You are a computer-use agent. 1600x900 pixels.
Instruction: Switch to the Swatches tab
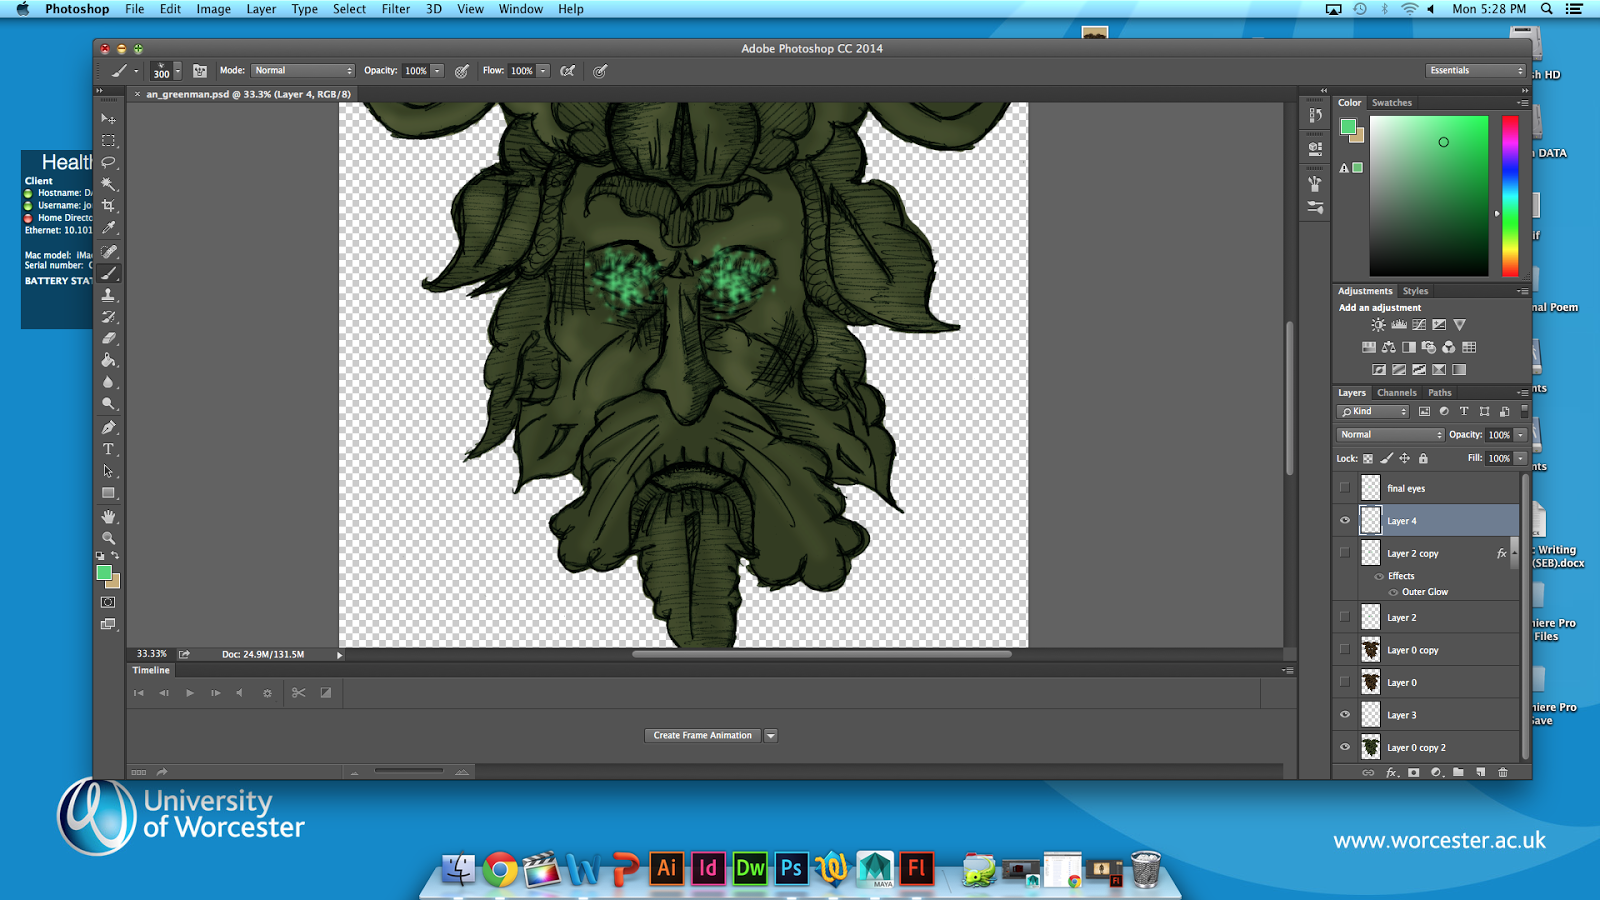1391,103
